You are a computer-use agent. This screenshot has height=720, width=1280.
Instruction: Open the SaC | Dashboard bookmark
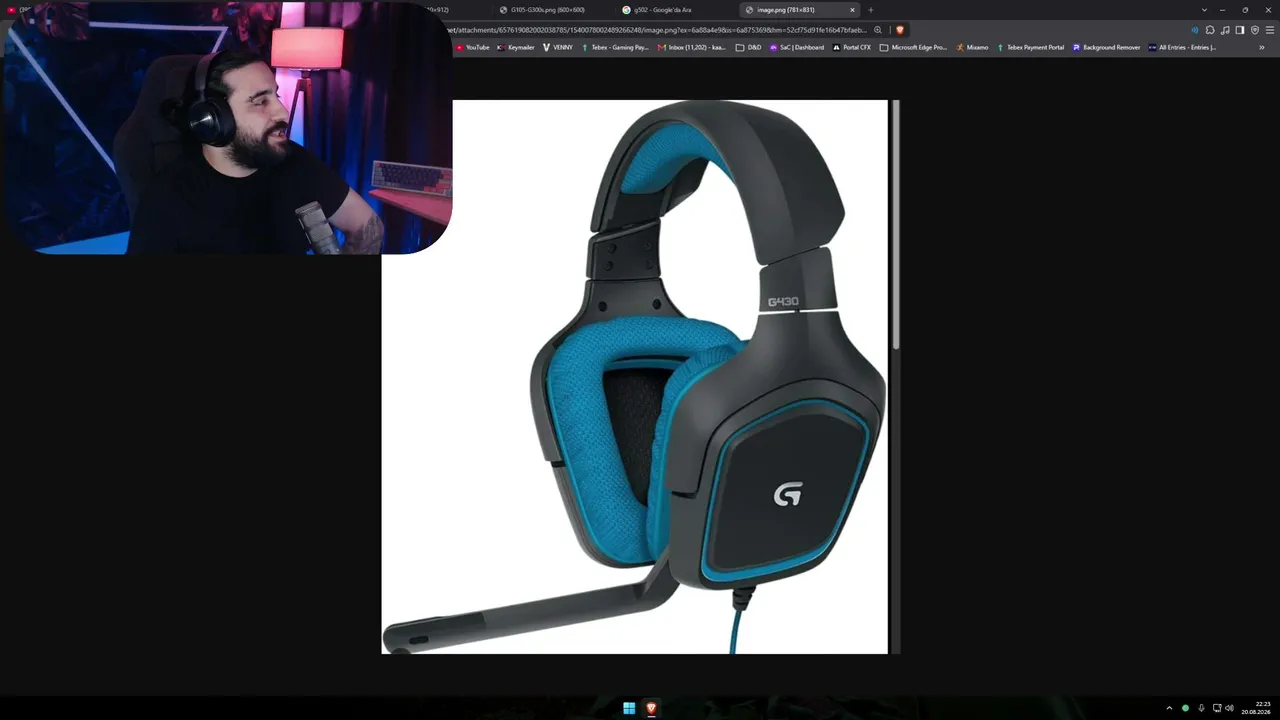click(x=797, y=47)
